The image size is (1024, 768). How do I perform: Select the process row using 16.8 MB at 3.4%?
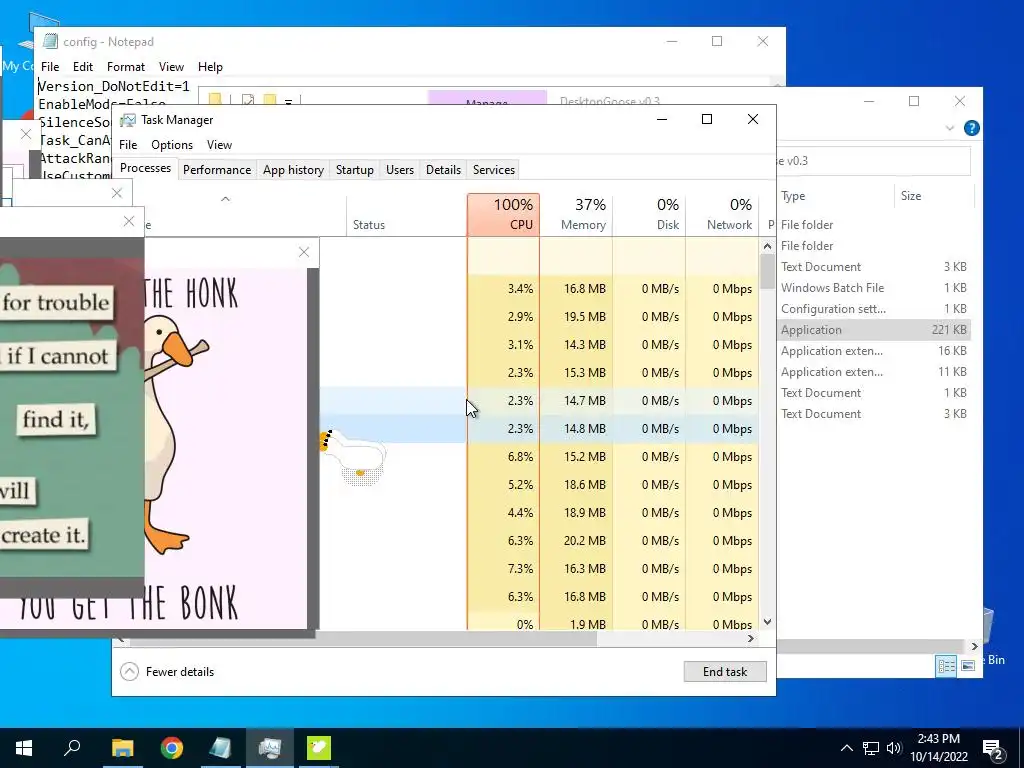click(539, 288)
